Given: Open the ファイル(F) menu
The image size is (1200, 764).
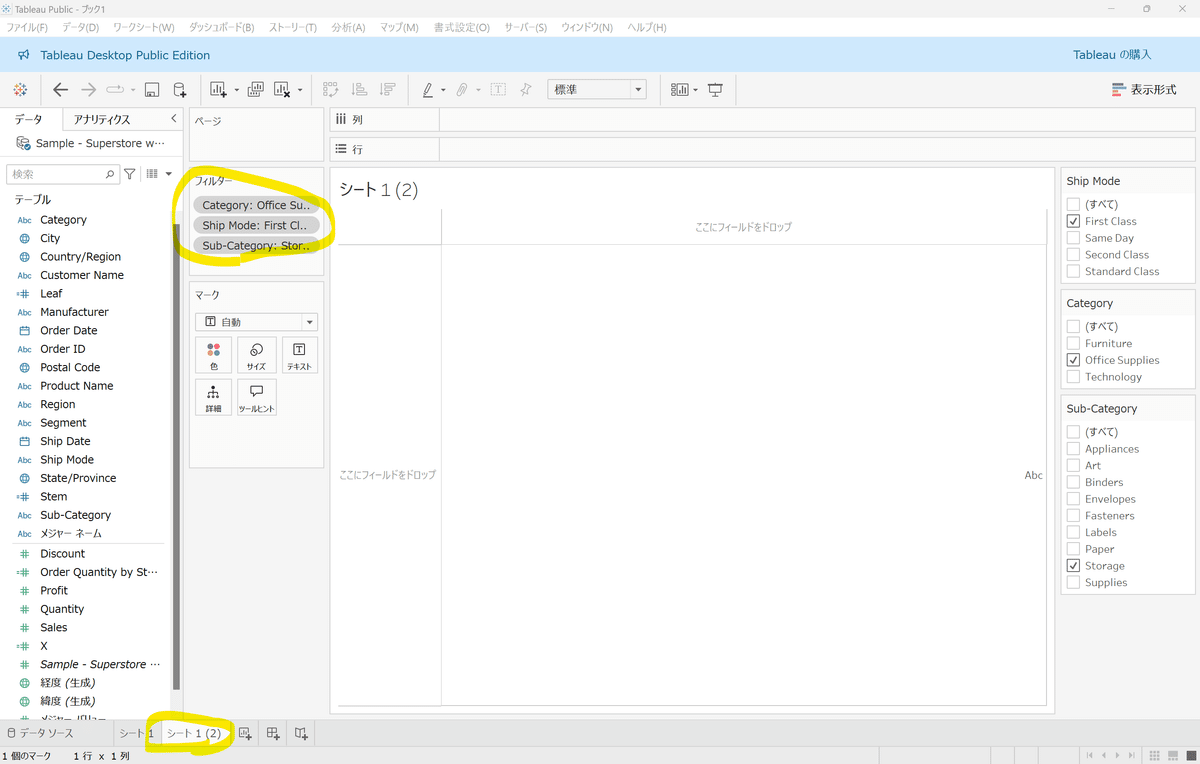Looking at the screenshot, I should [x=27, y=27].
